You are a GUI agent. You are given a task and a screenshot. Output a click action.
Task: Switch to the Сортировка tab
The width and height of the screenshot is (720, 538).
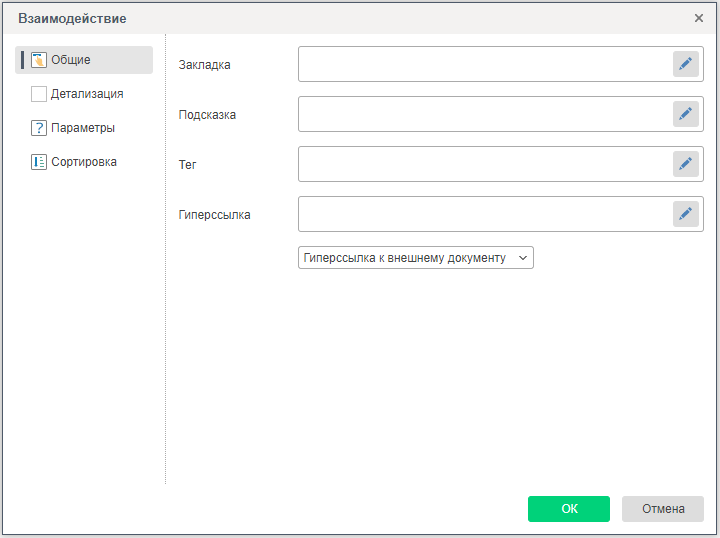(84, 162)
